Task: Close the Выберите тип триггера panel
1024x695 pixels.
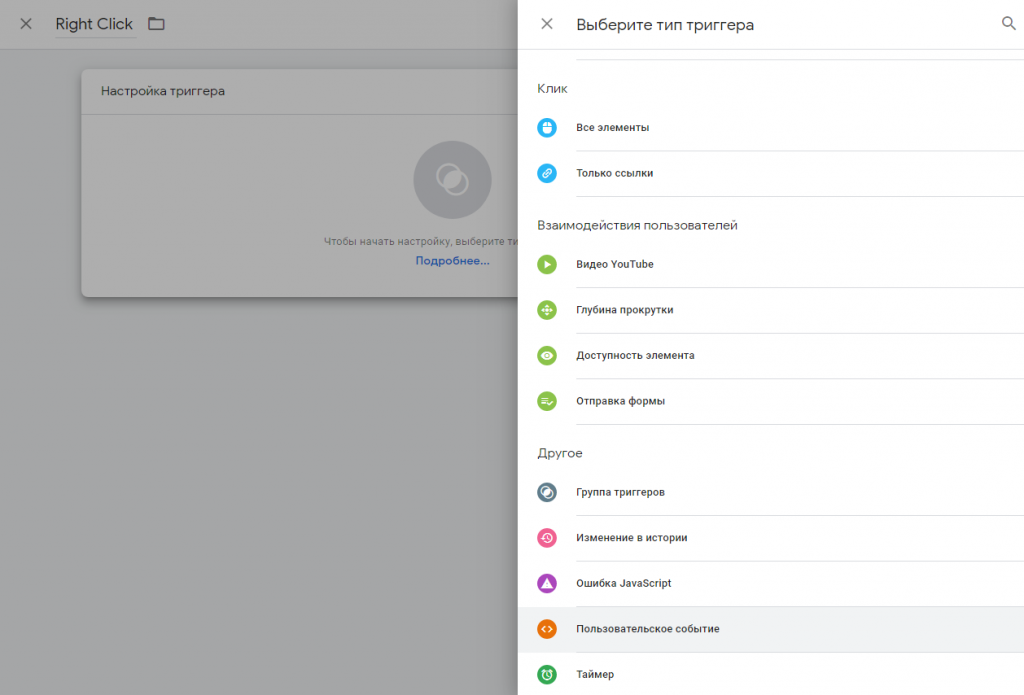Action: 547,24
